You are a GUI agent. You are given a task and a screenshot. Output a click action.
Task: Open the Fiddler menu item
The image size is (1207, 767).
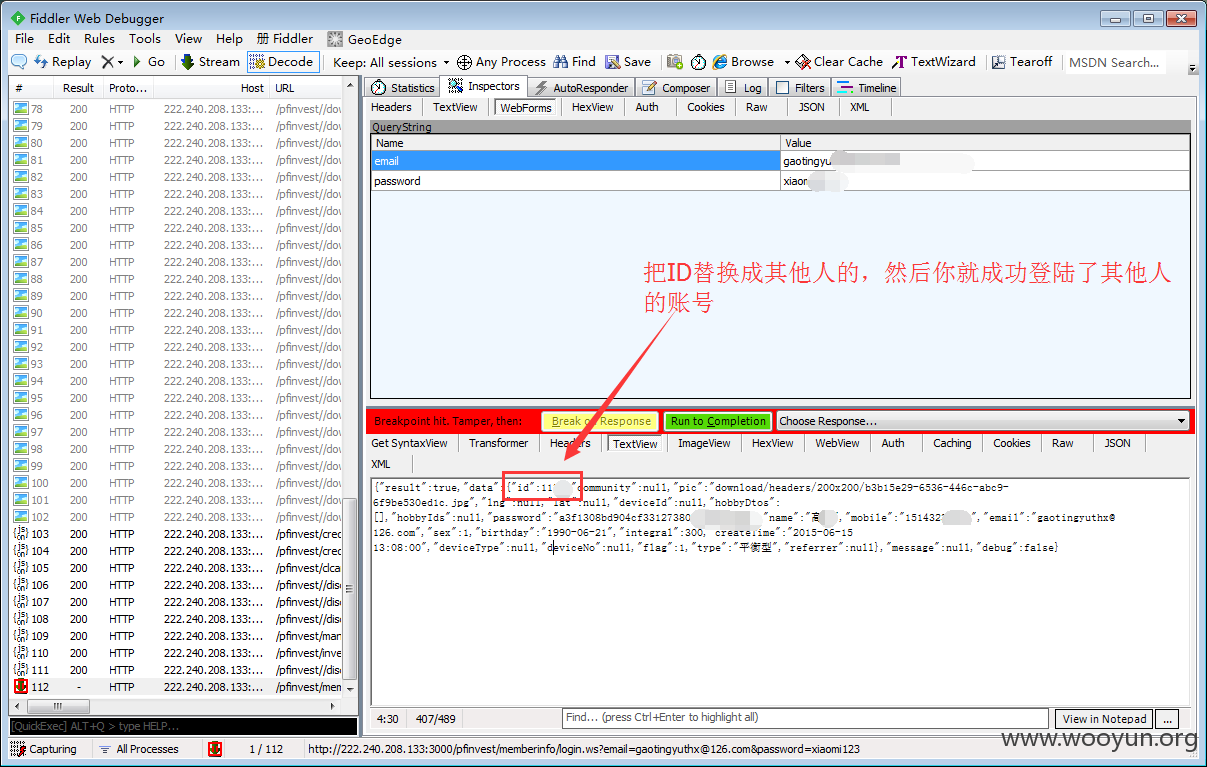(284, 39)
